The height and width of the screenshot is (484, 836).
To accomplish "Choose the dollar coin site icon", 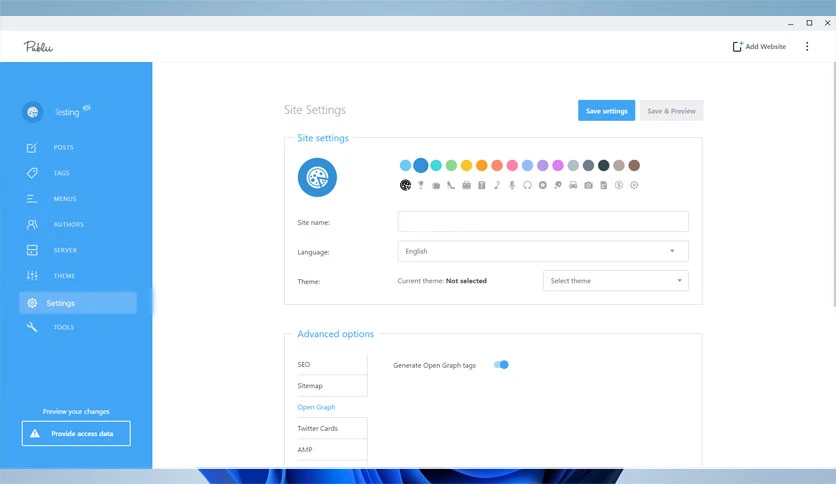I will [618, 185].
